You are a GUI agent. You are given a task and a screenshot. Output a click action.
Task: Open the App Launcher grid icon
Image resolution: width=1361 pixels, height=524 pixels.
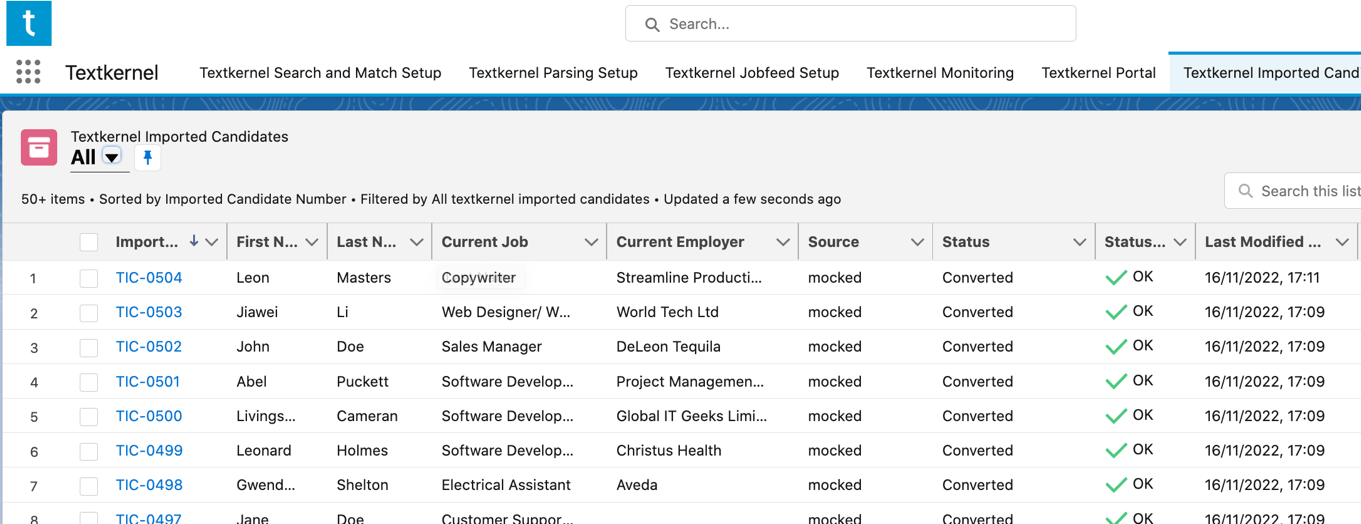(x=28, y=72)
